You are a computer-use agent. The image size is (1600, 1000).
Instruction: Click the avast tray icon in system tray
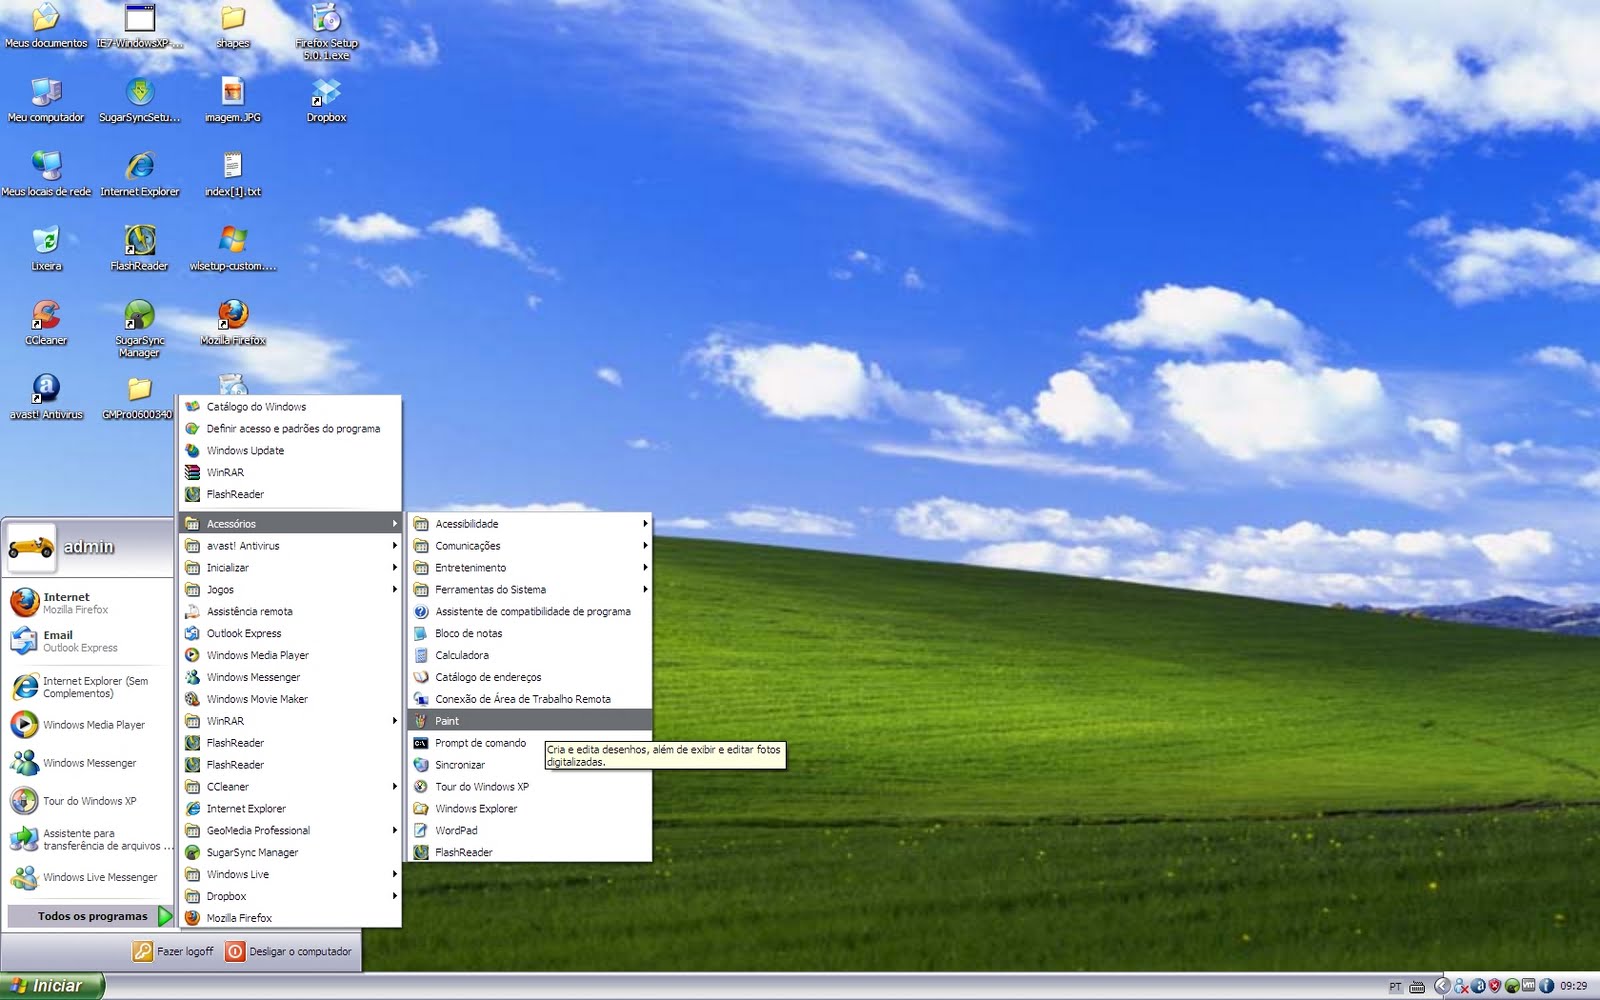coord(1478,986)
